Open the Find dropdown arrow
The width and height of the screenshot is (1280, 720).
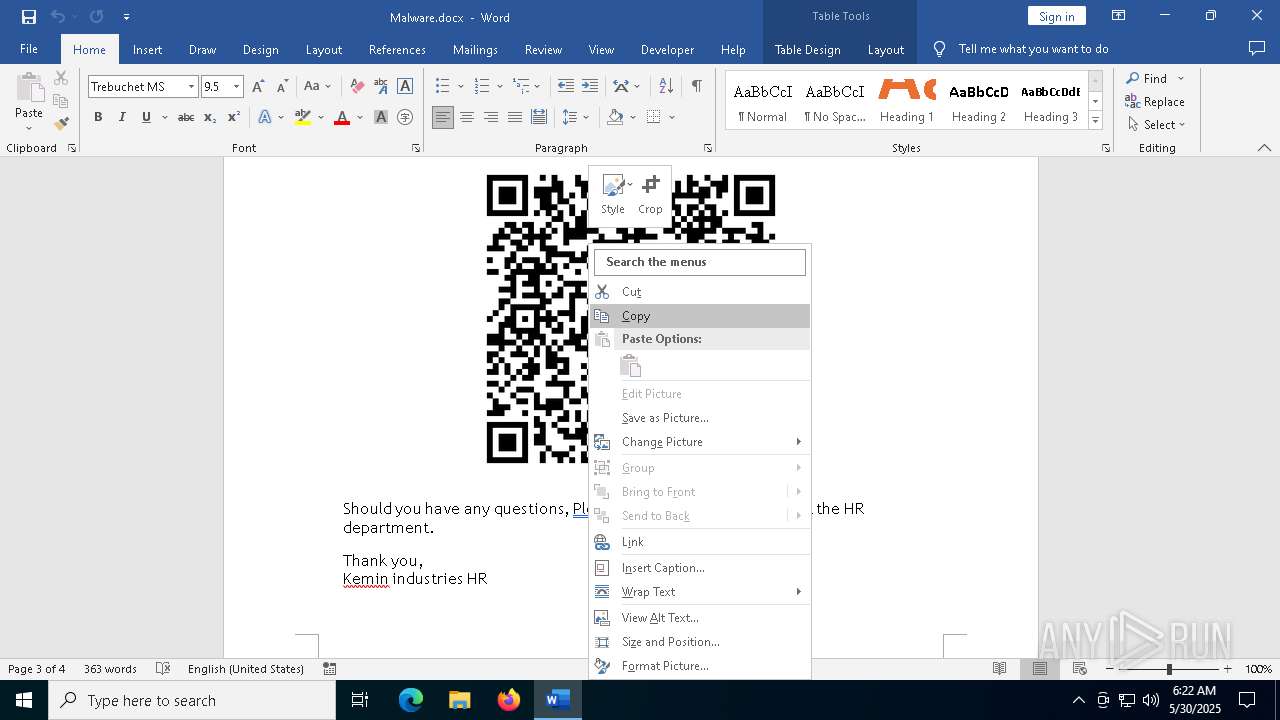coord(1181,79)
